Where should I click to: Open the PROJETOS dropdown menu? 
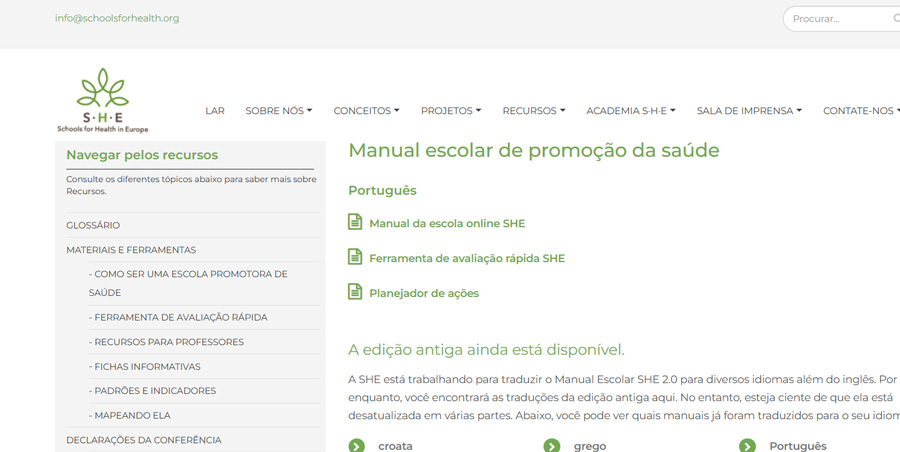coord(451,111)
